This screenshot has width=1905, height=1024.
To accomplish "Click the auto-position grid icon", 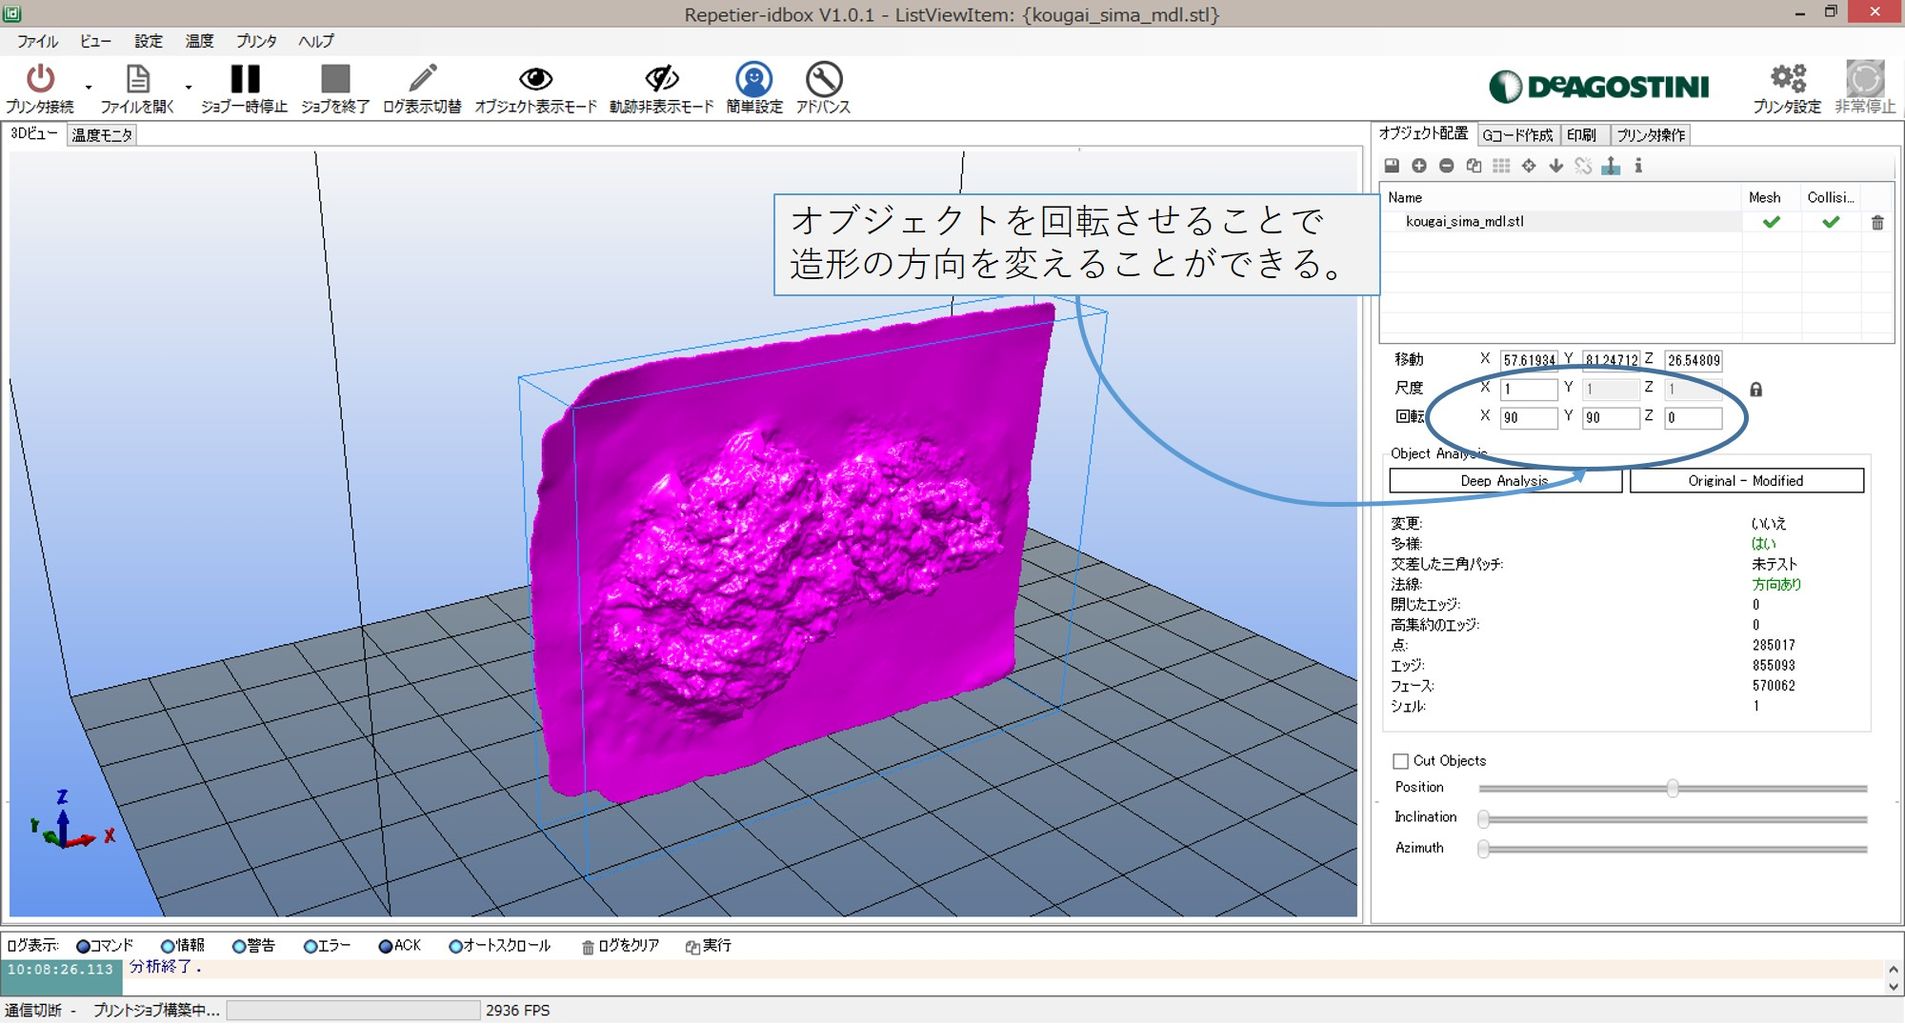I will tap(1501, 166).
